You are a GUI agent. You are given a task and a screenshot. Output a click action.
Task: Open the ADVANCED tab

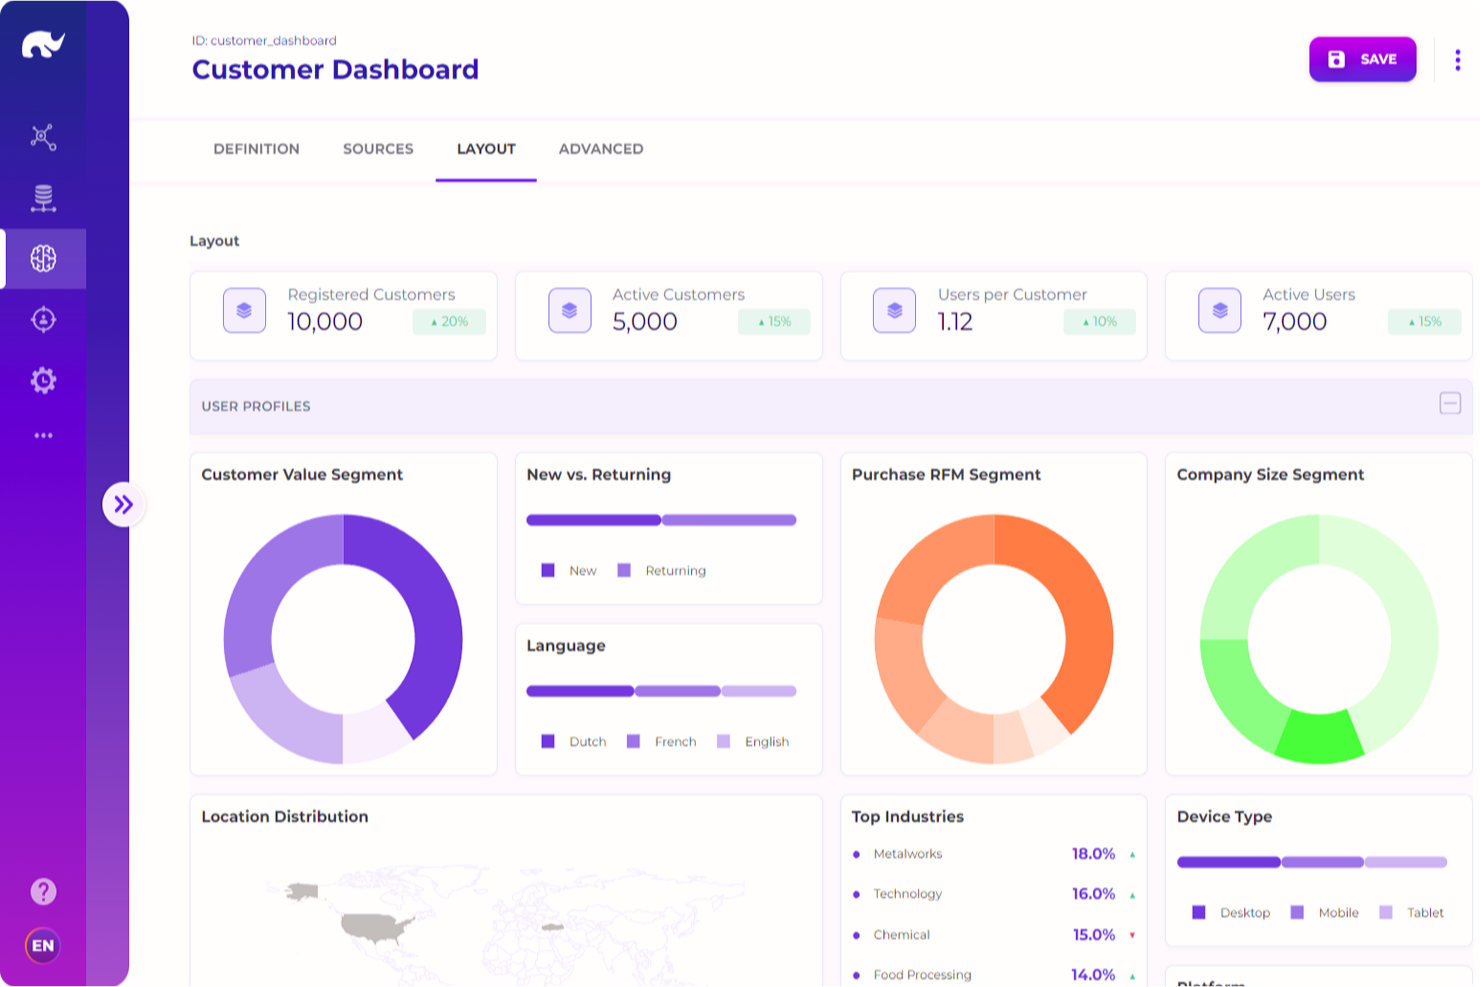coord(600,148)
